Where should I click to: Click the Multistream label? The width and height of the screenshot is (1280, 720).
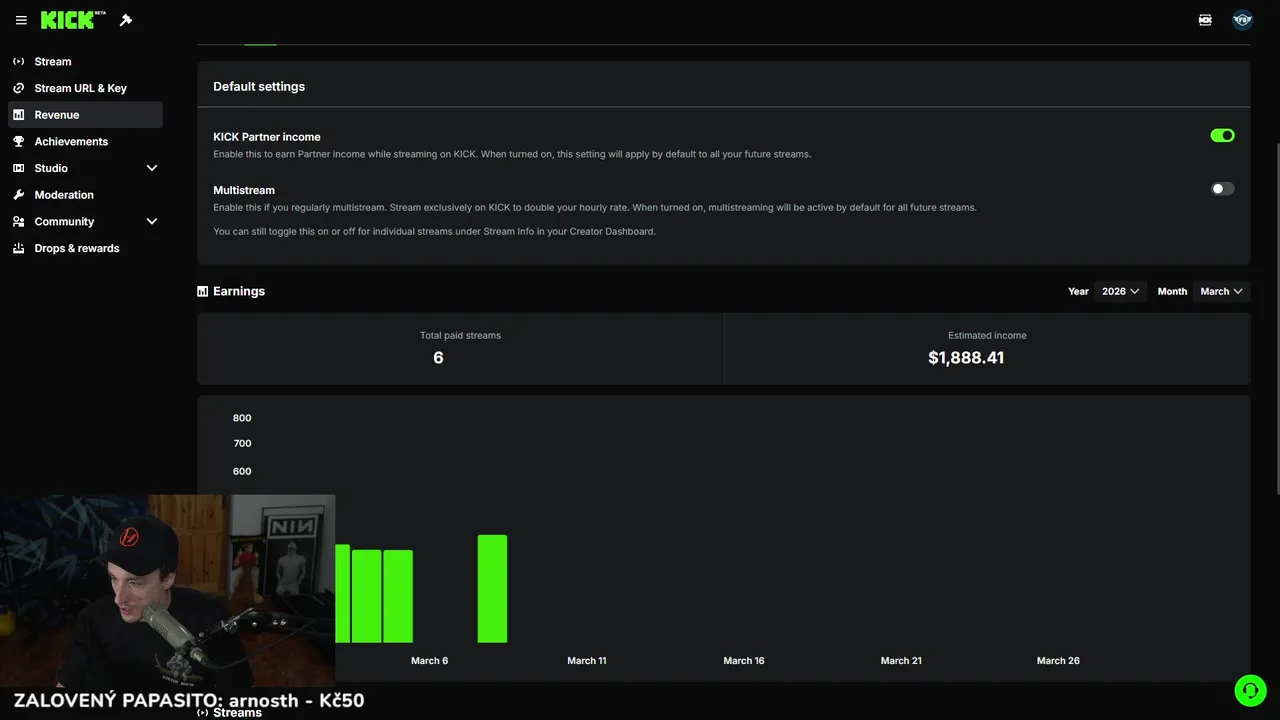point(244,190)
